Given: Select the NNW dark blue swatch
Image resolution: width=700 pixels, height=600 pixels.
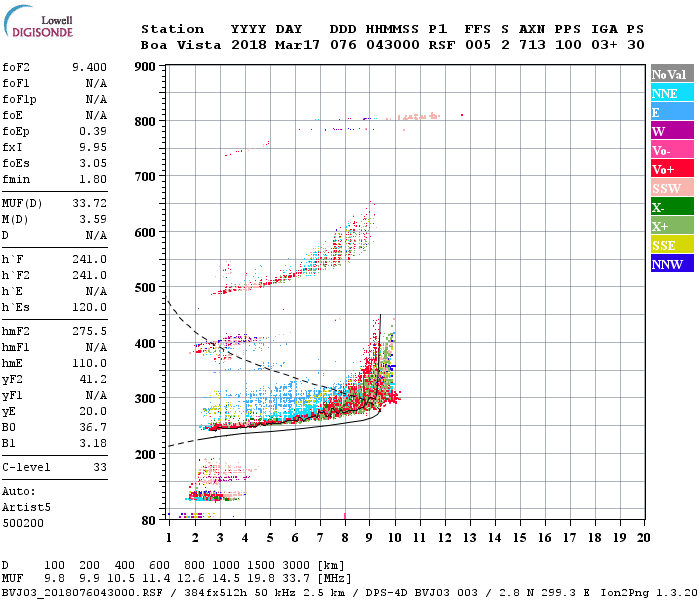Looking at the screenshot, I should click(672, 263).
